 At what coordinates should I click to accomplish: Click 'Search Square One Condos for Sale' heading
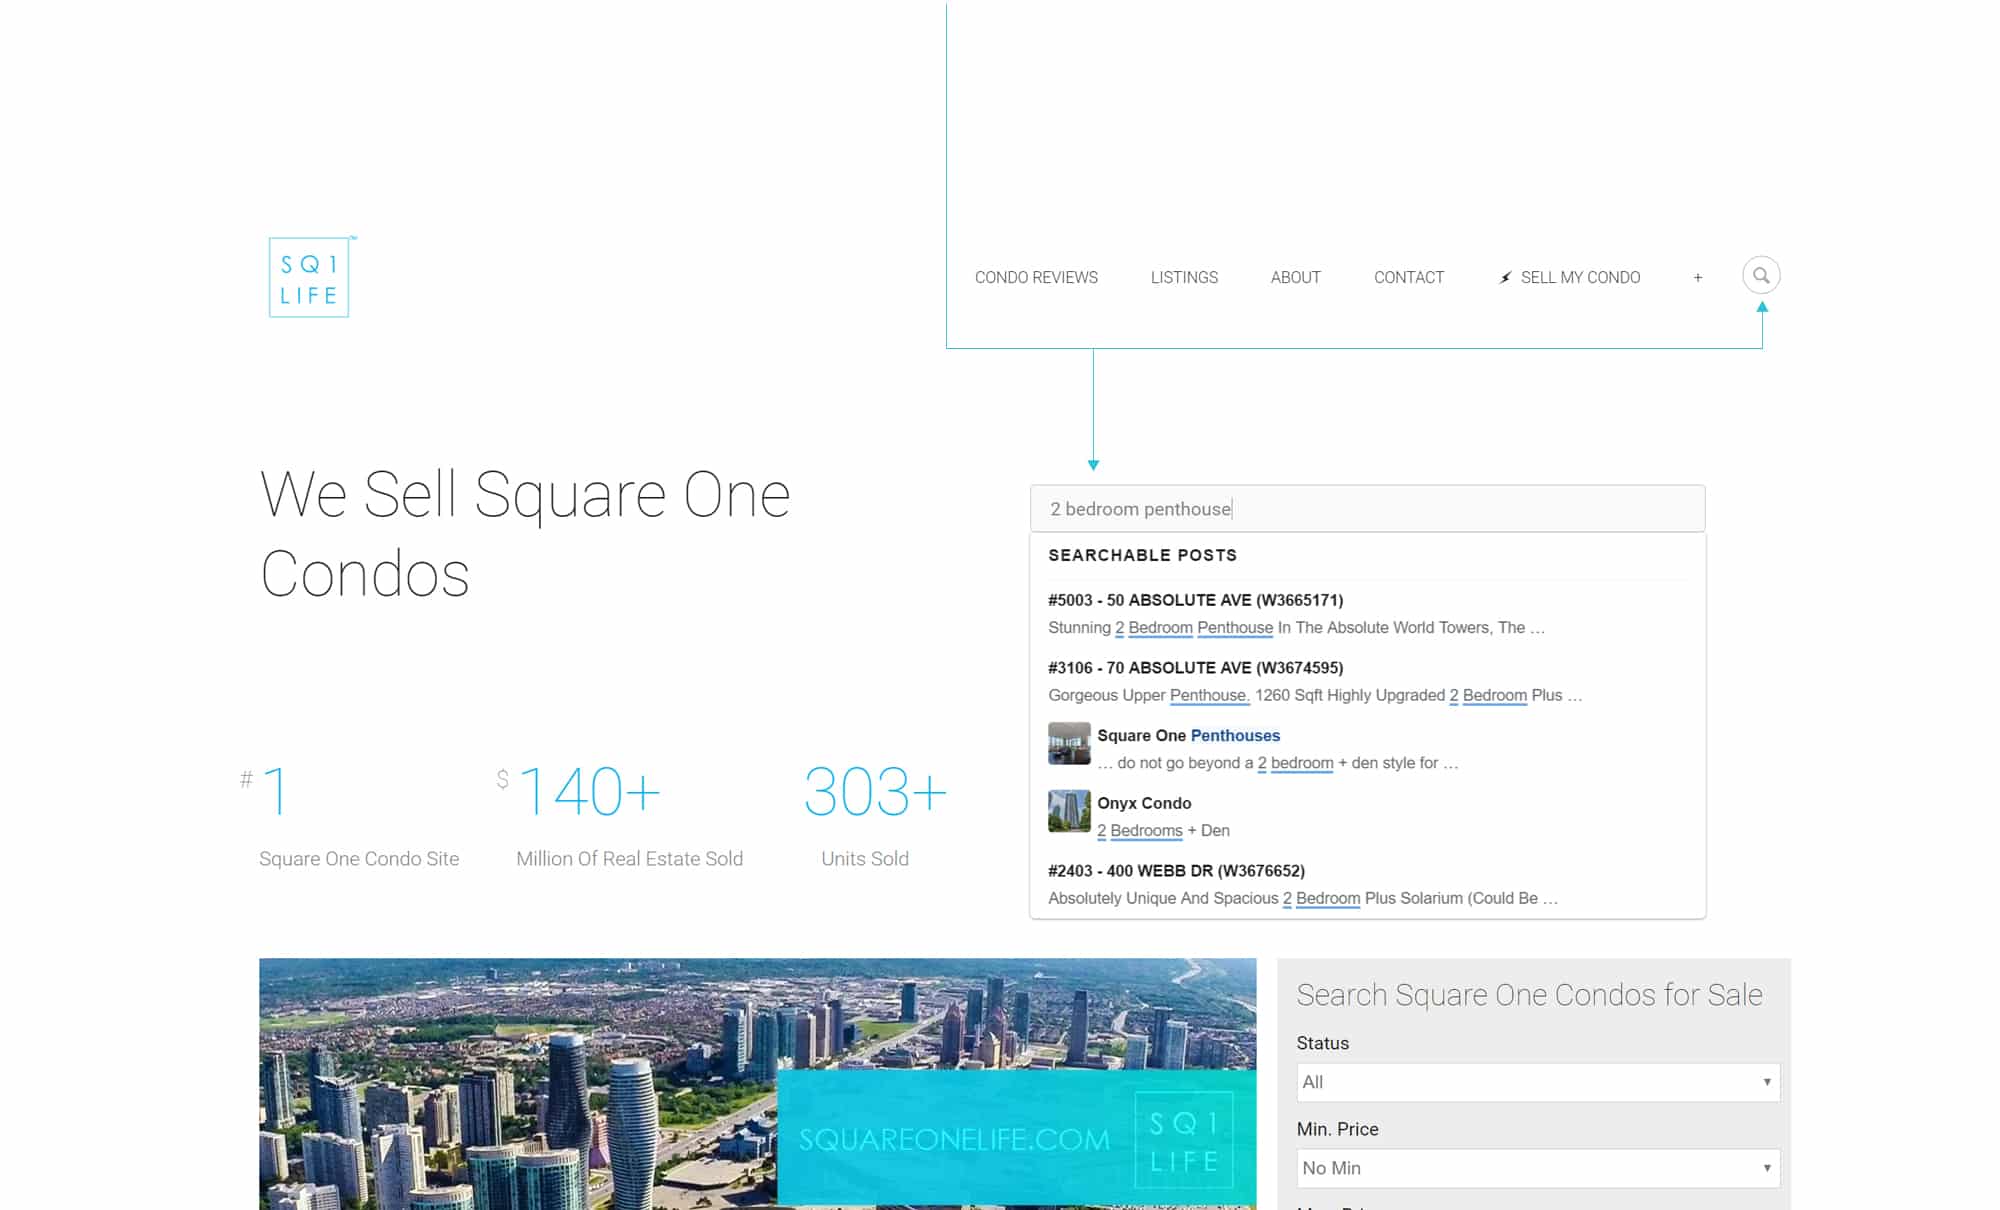point(1529,995)
